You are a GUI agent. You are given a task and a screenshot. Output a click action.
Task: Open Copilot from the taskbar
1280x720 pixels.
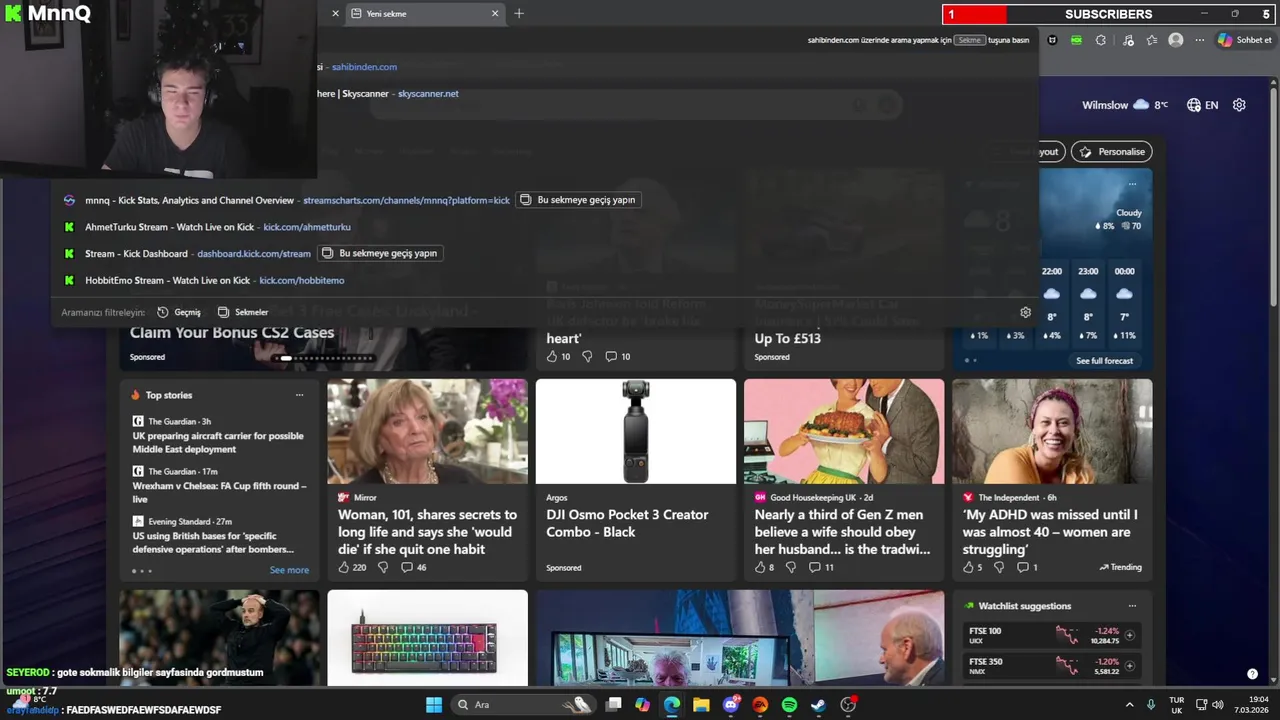642,705
